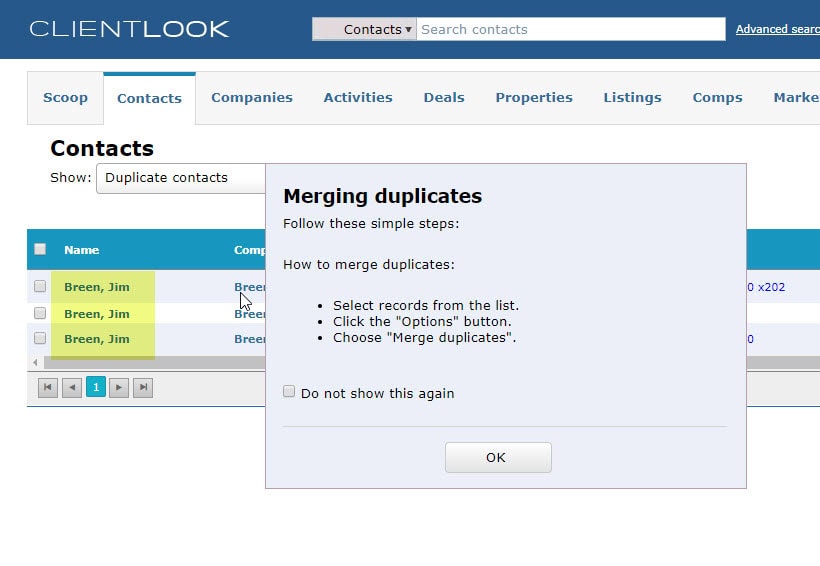Open the third Breen, Jim contact link
Image resolution: width=820 pixels, height=566 pixels.
(x=97, y=339)
